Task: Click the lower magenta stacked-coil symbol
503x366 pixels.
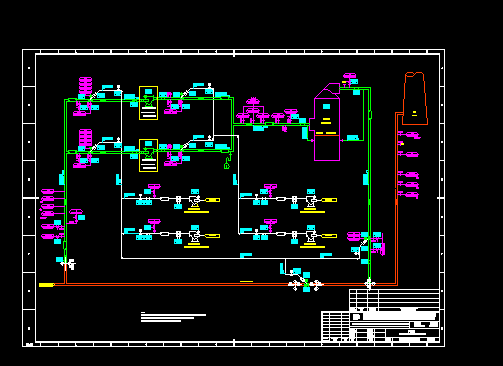Action: click(85, 138)
